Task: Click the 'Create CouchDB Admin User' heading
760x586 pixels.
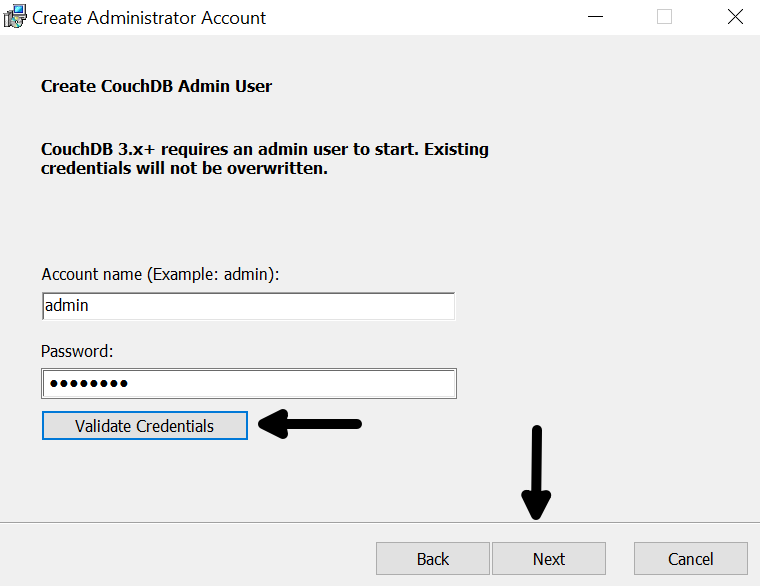Action: (156, 86)
